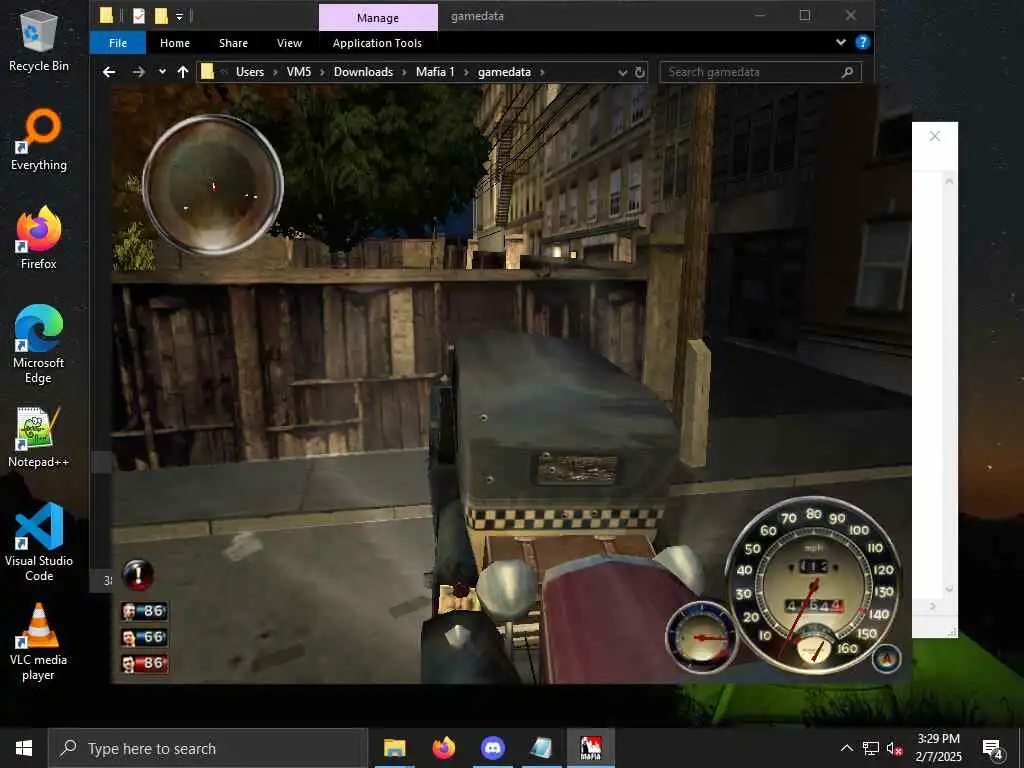Image resolution: width=1024 pixels, height=768 pixels.
Task: Click the compass icon beside the speedometer
Action: (886, 659)
